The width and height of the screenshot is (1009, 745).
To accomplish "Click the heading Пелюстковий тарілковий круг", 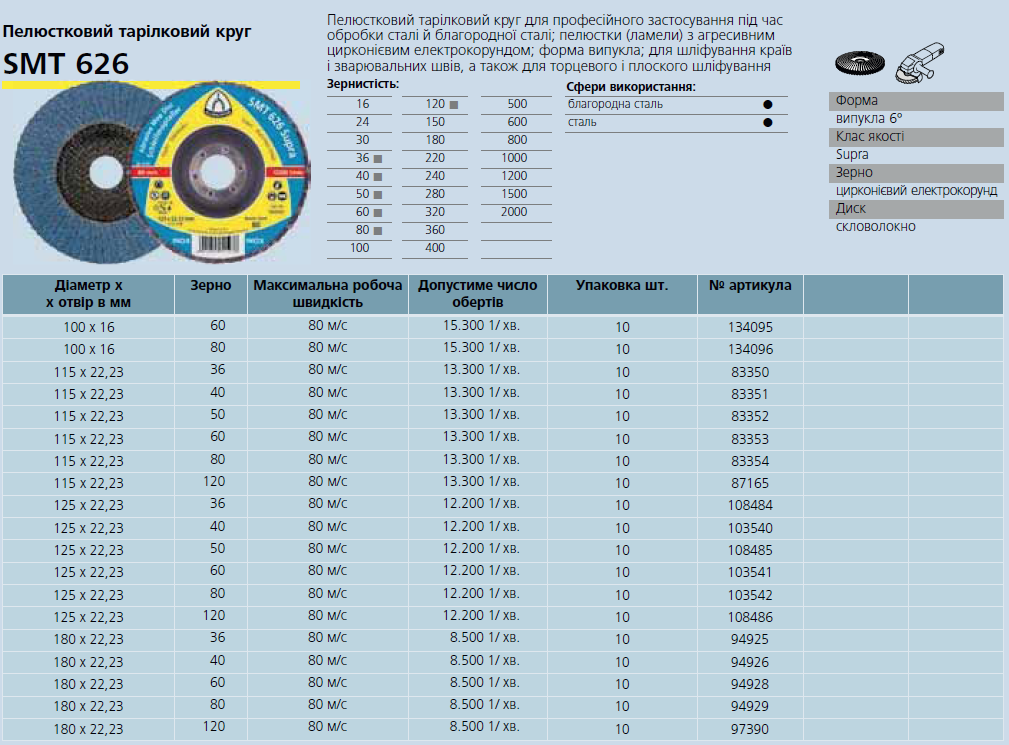I will coord(127,32).
